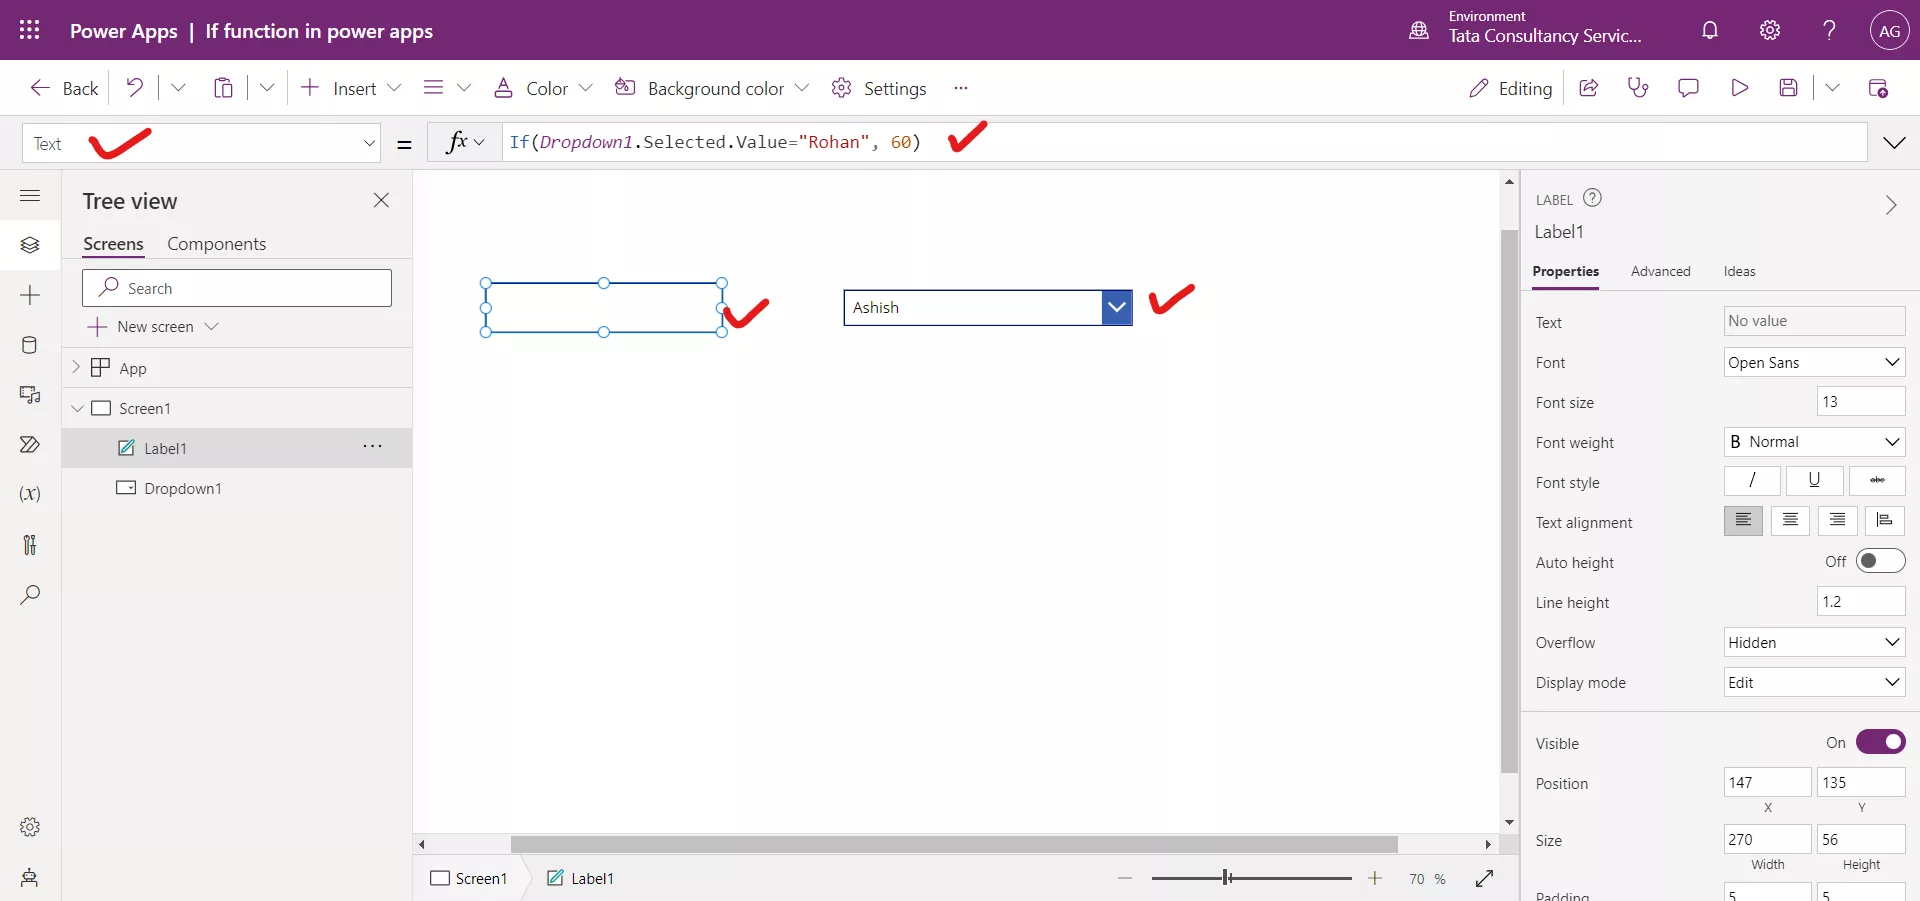Turn on Auto height for Label1
Screen dimensions: 1920x901
click(x=1881, y=561)
